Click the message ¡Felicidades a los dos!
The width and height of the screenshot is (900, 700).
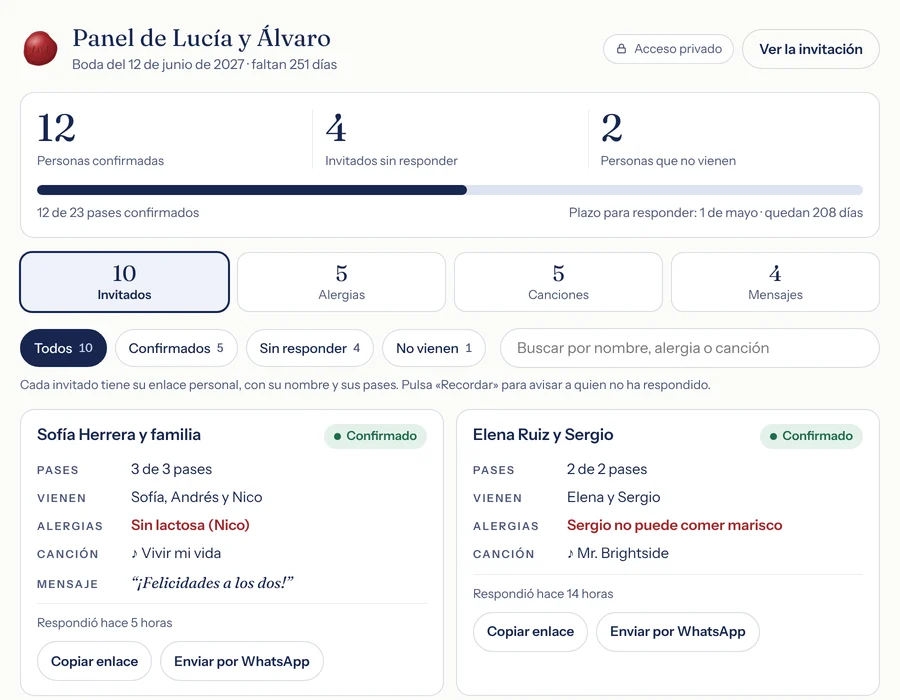click(212, 583)
